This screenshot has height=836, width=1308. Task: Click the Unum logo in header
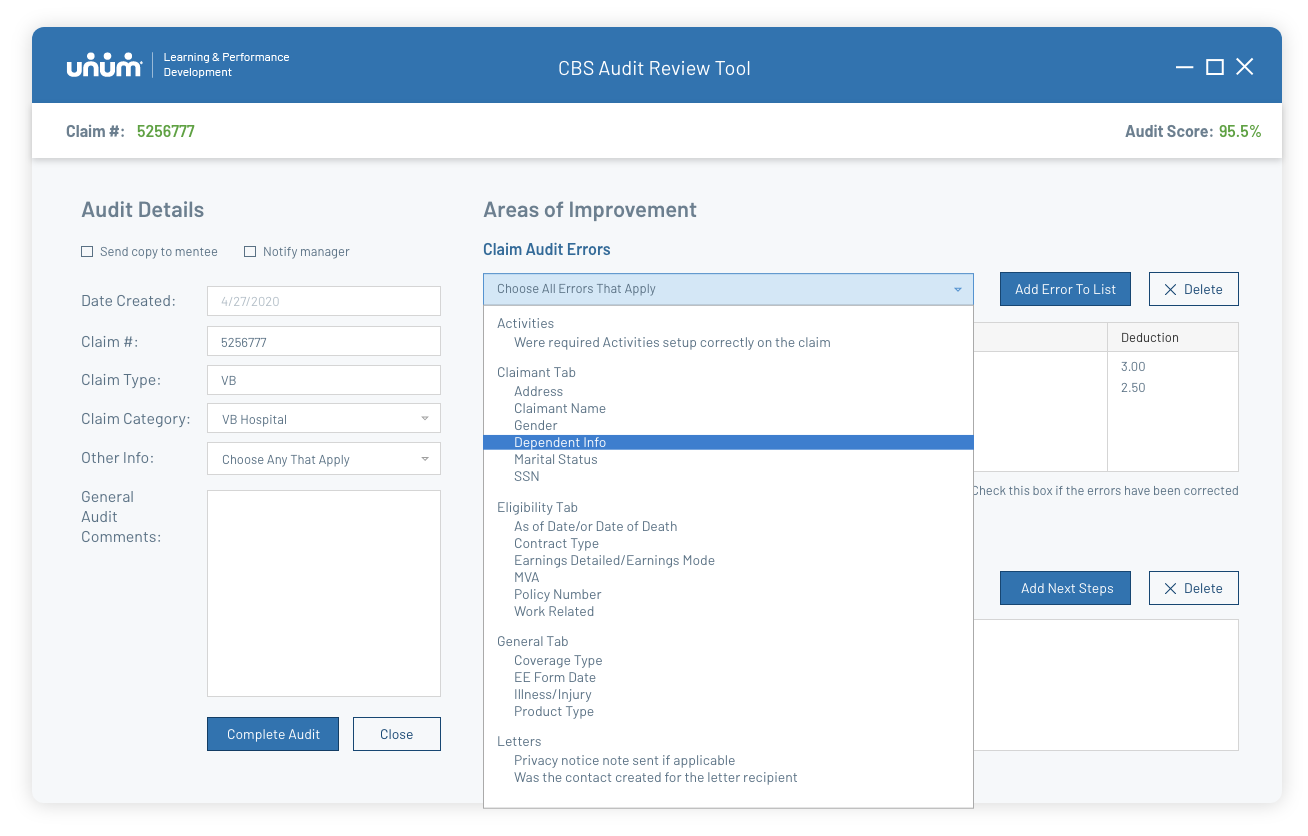tap(103, 66)
